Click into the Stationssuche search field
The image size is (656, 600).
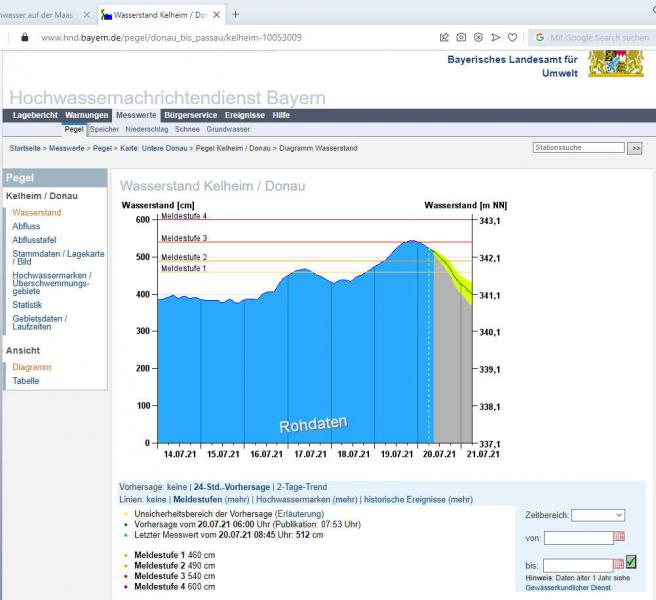point(578,148)
